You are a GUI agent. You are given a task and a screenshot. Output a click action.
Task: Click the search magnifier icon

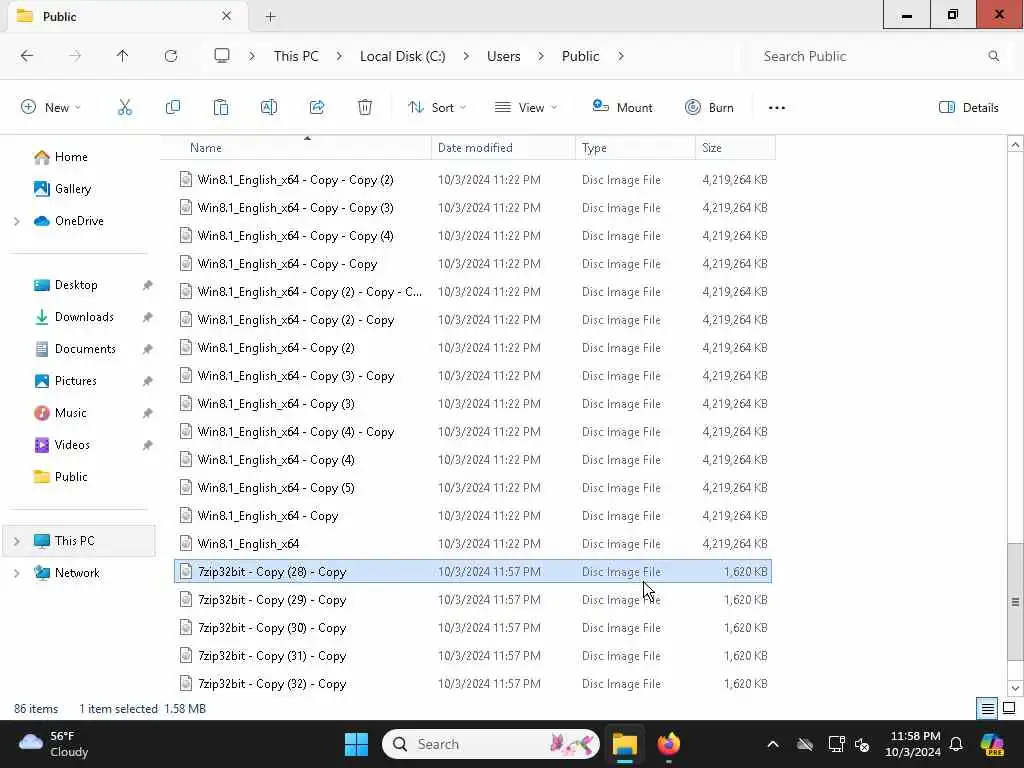[x=993, y=56]
